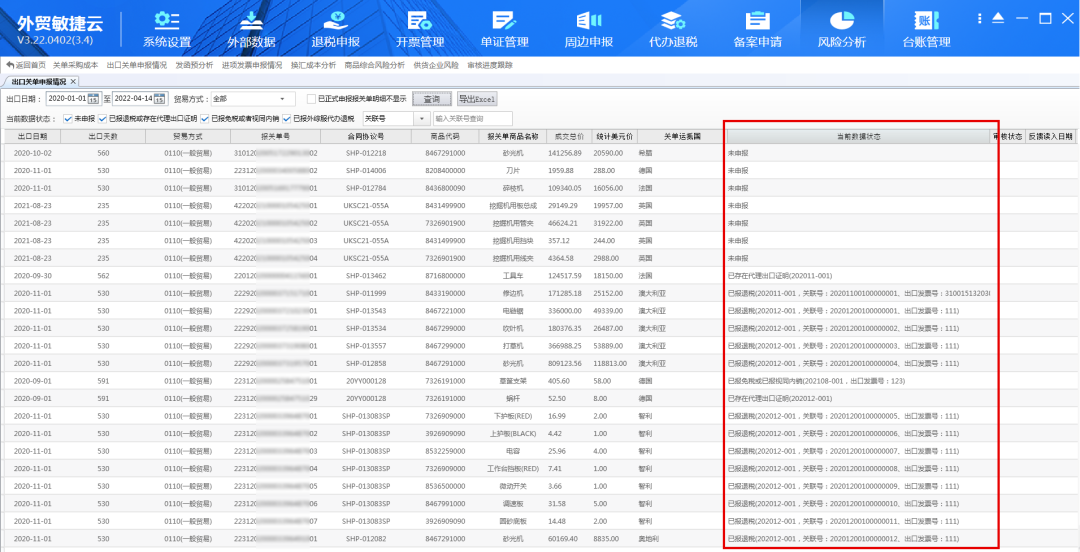The width and height of the screenshot is (1080, 552).
Task: Open the 退税申报 module
Action: click(x=335, y=28)
